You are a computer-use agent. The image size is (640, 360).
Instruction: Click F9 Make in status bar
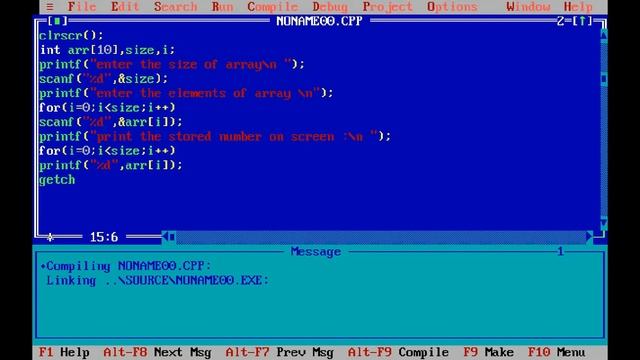point(489,352)
